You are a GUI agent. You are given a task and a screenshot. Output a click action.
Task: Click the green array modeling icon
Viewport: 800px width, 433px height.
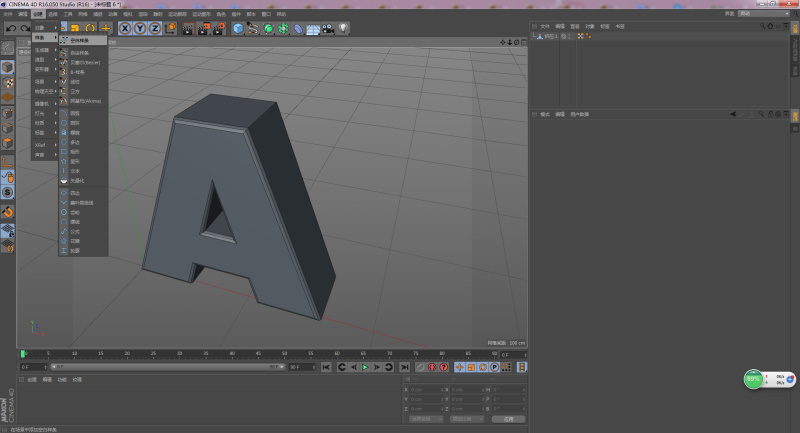point(283,29)
